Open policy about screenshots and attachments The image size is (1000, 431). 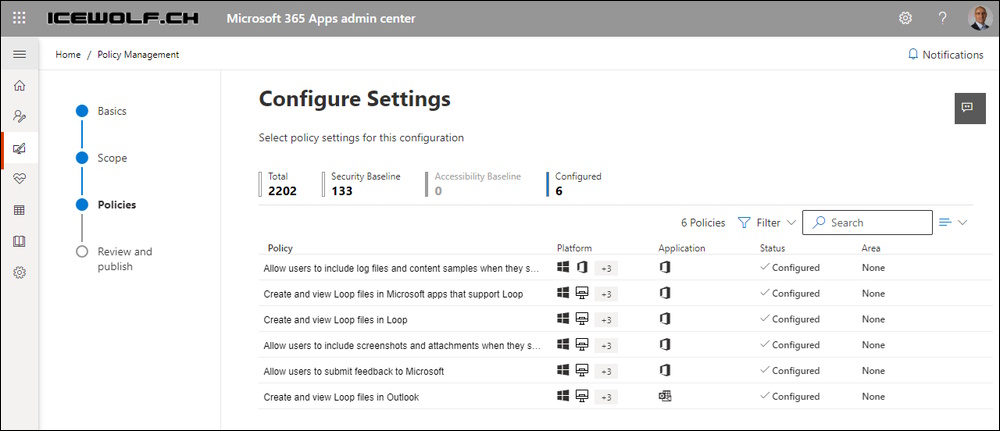tap(402, 346)
